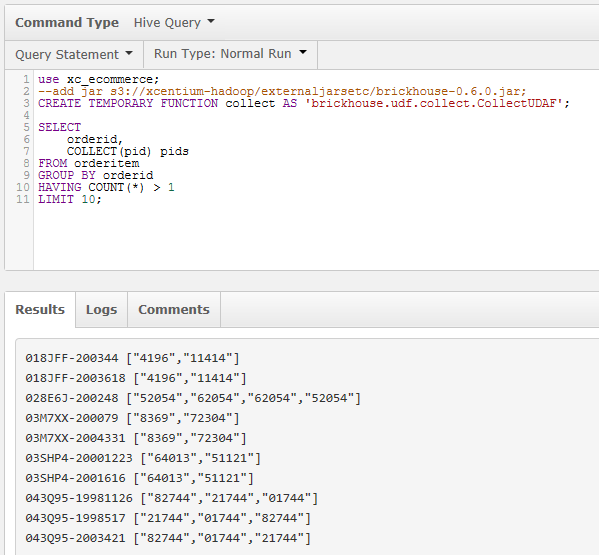Click the HAVING COUNT(*) > 1 line
599x555 pixels.
pos(106,187)
